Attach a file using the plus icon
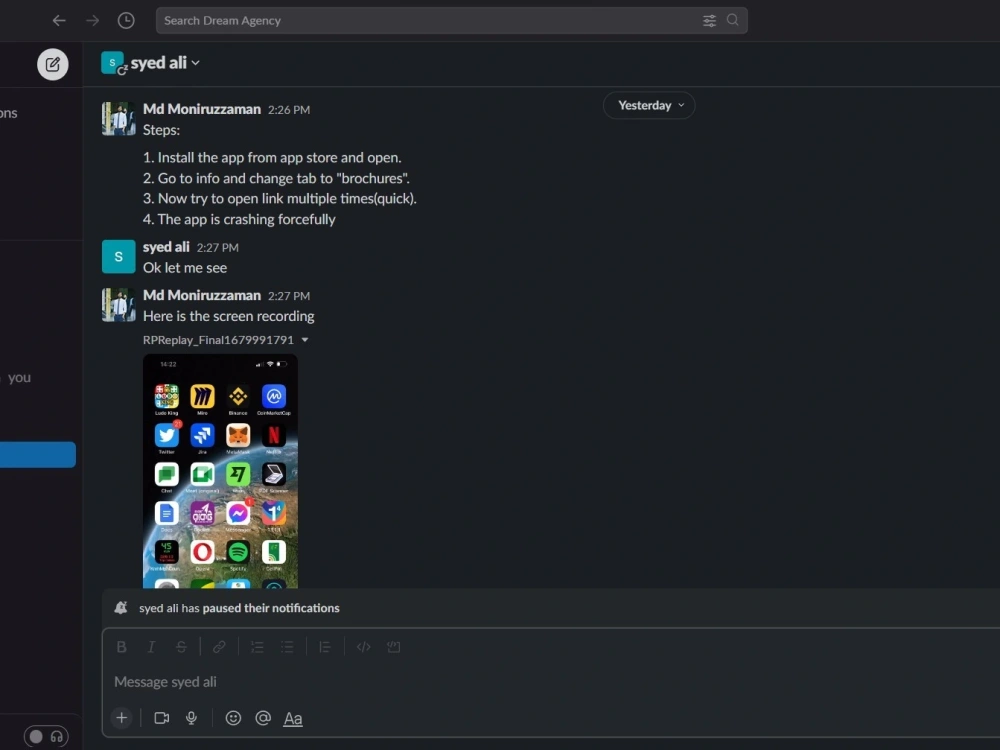1000x750 pixels. coord(121,718)
